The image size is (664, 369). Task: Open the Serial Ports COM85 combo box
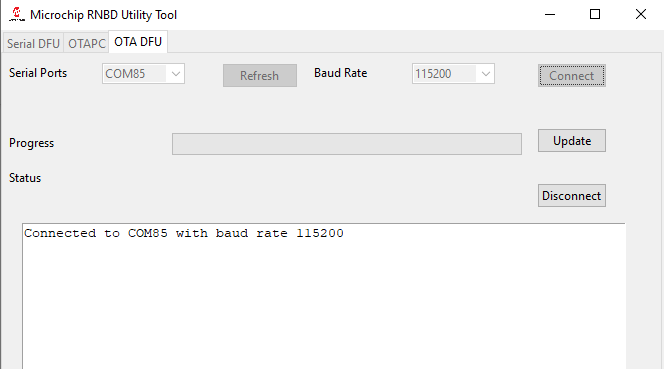click(143, 74)
